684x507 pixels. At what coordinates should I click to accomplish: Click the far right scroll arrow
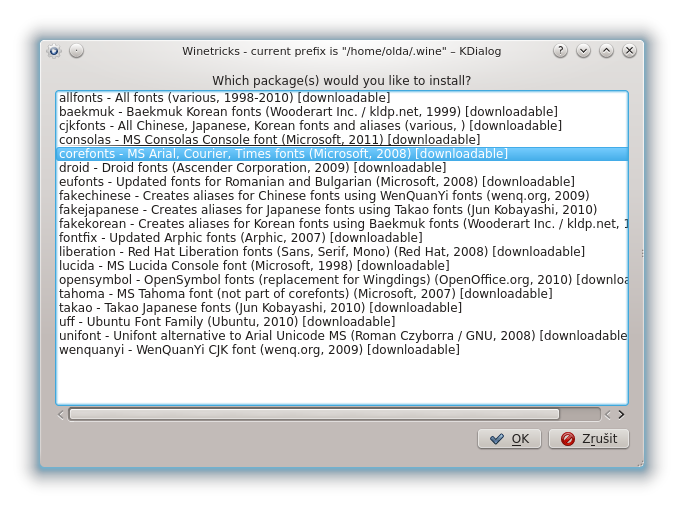[x=622, y=415]
